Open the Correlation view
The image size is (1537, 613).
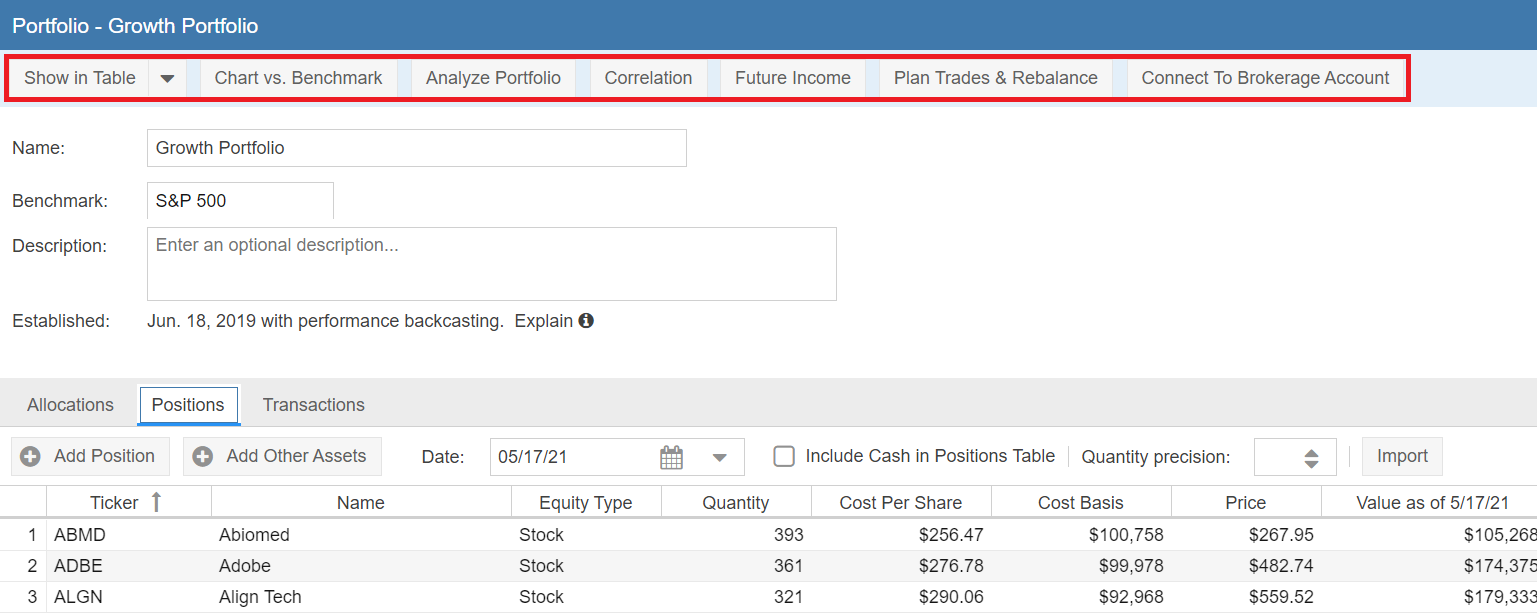click(x=648, y=78)
